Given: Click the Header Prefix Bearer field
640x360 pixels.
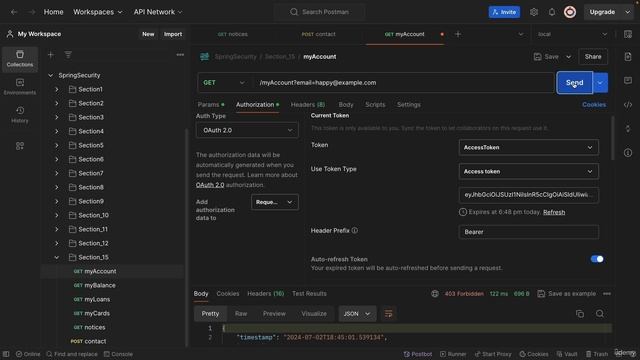Looking at the screenshot, I should [529, 232].
